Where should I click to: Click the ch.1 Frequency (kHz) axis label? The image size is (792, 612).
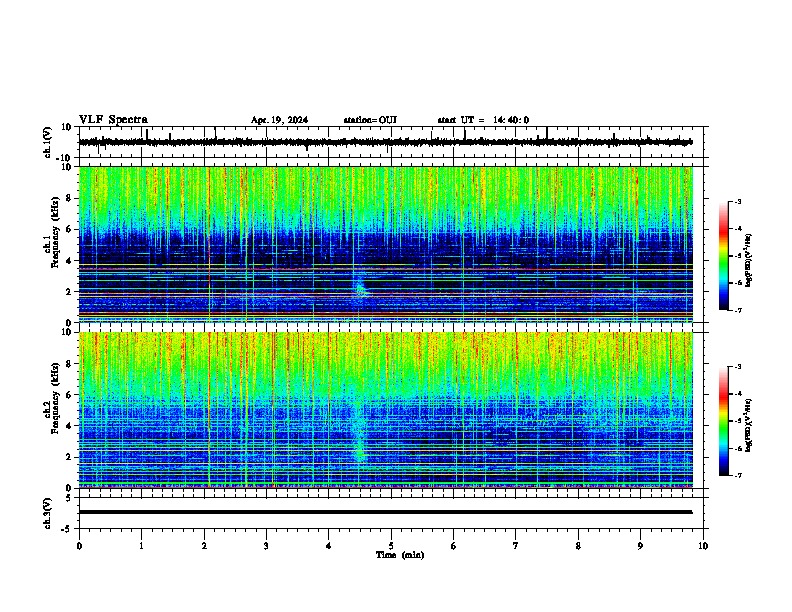pos(52,232)
